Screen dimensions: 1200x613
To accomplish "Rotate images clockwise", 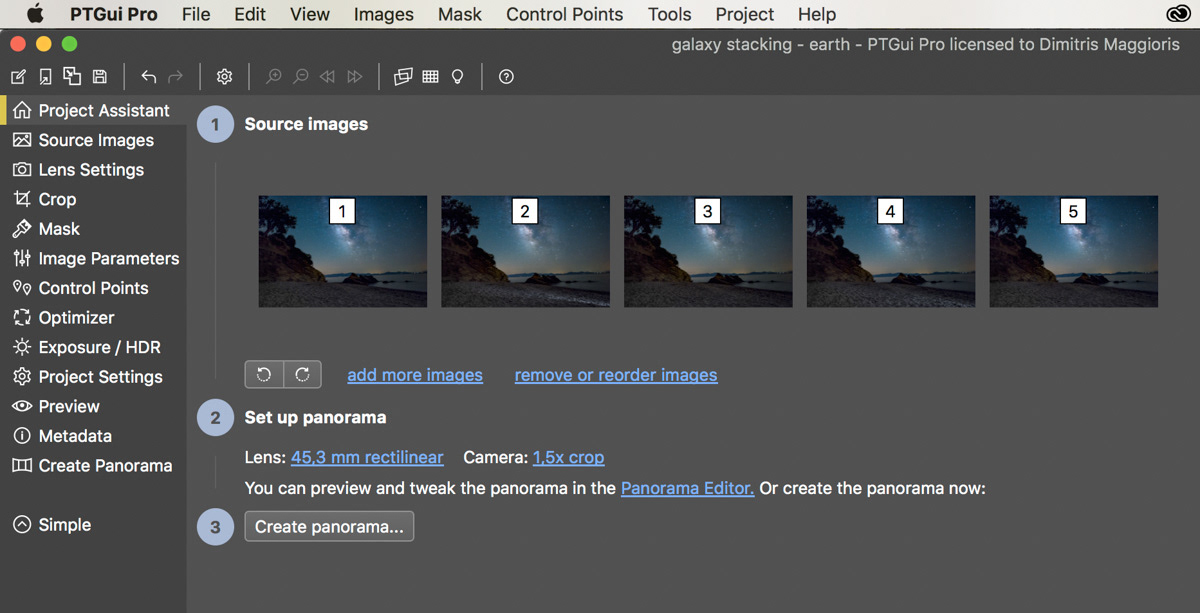I will 302,374.
